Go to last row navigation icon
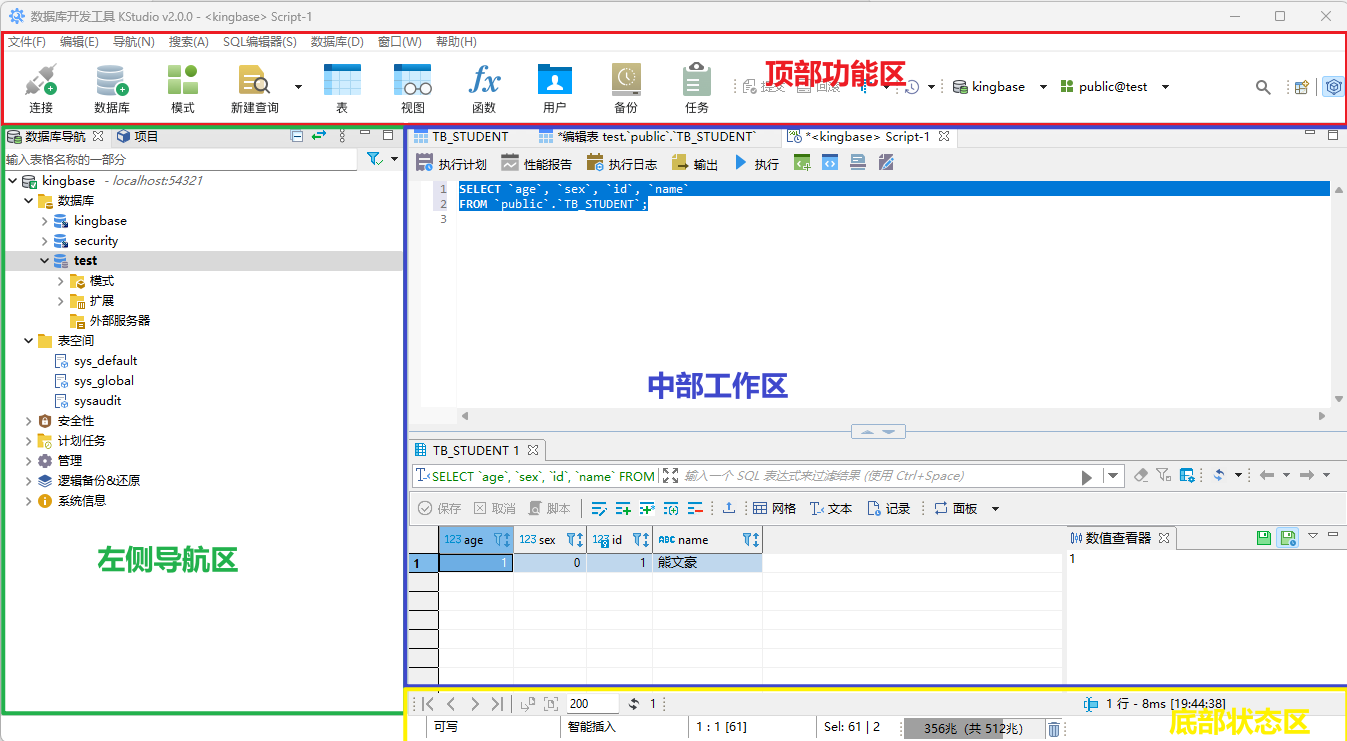The width and height of the screenshot is (1347, 741). click(498, 704)
